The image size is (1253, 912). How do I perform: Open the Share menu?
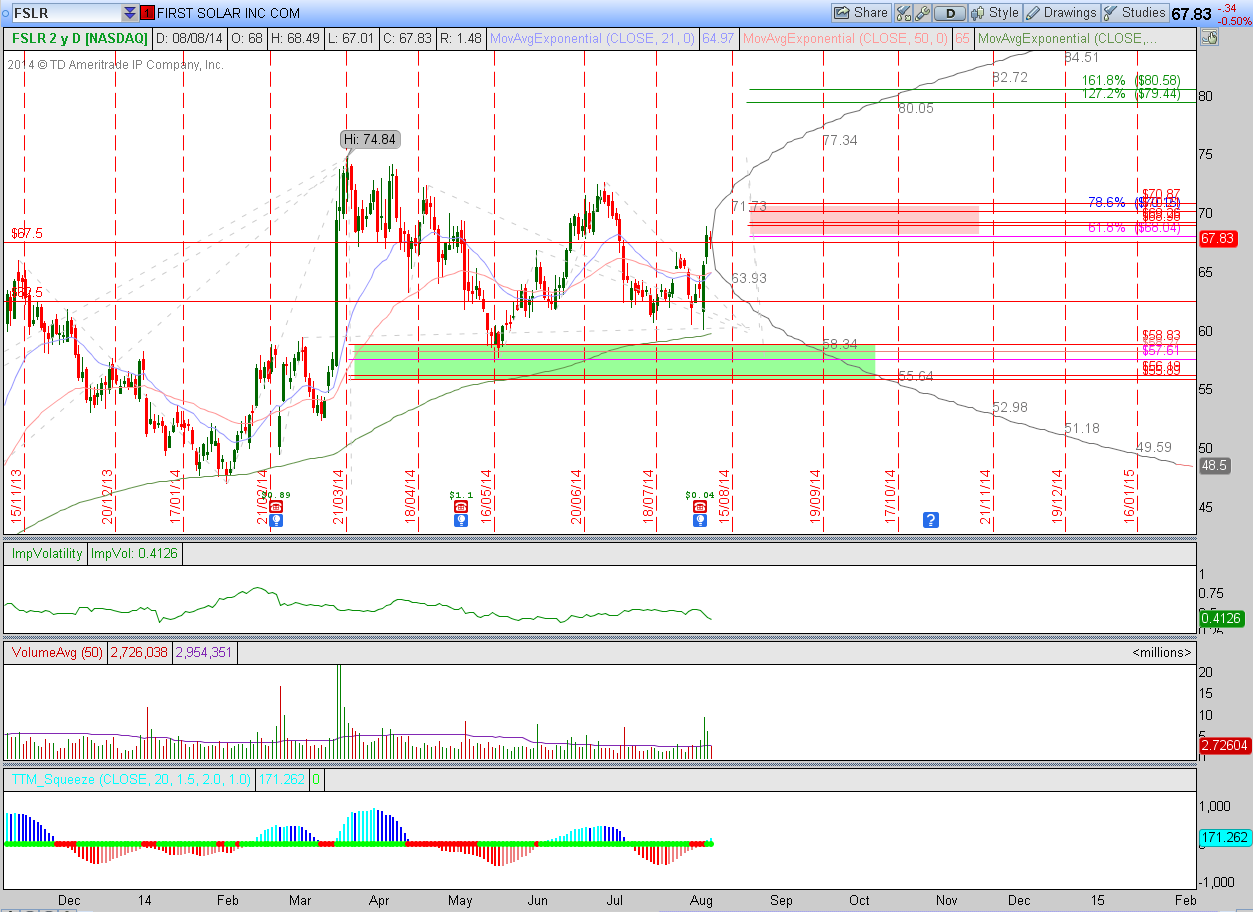click(x=861, y=13)
